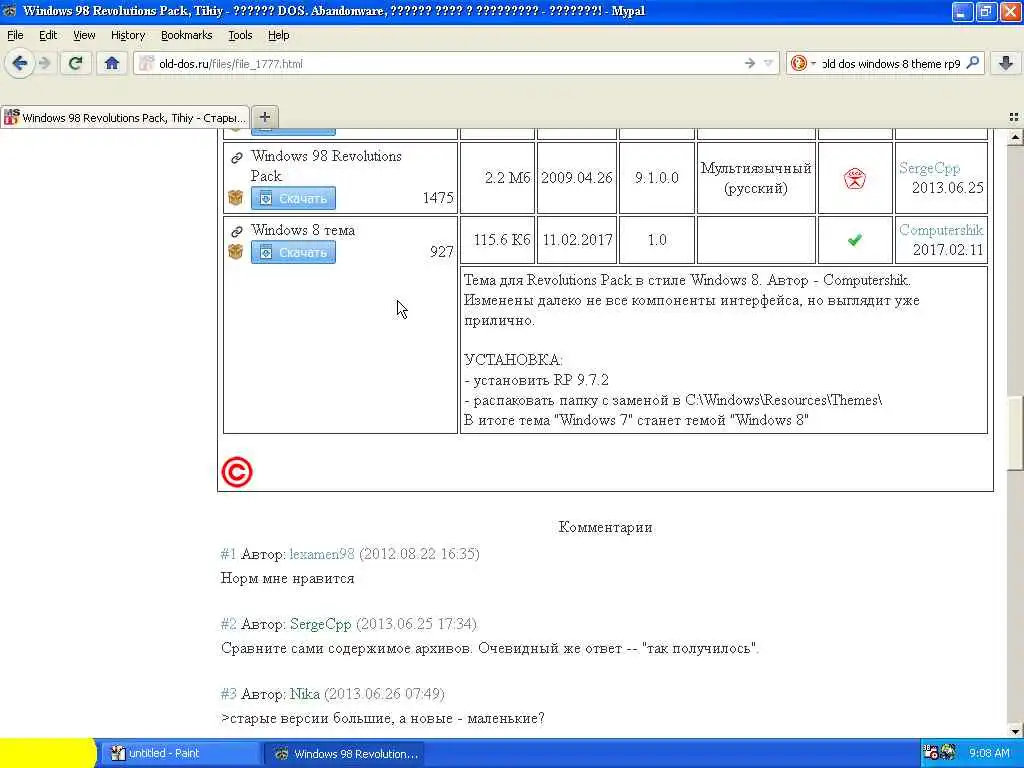Click comment anchor #2
The width and height of the screenshot is (1024, 768).
pos(228,624)
